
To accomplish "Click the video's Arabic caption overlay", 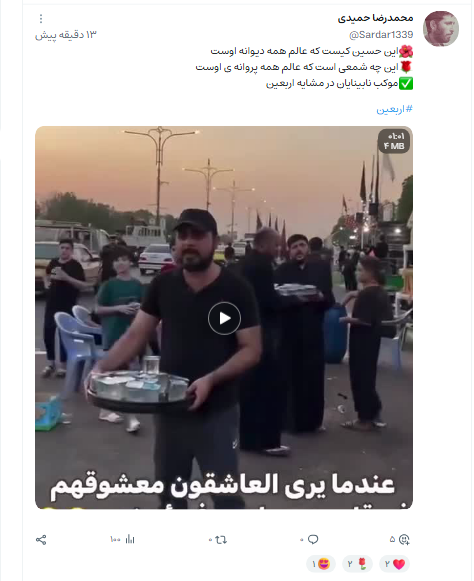I will click(x=222, y=485).
